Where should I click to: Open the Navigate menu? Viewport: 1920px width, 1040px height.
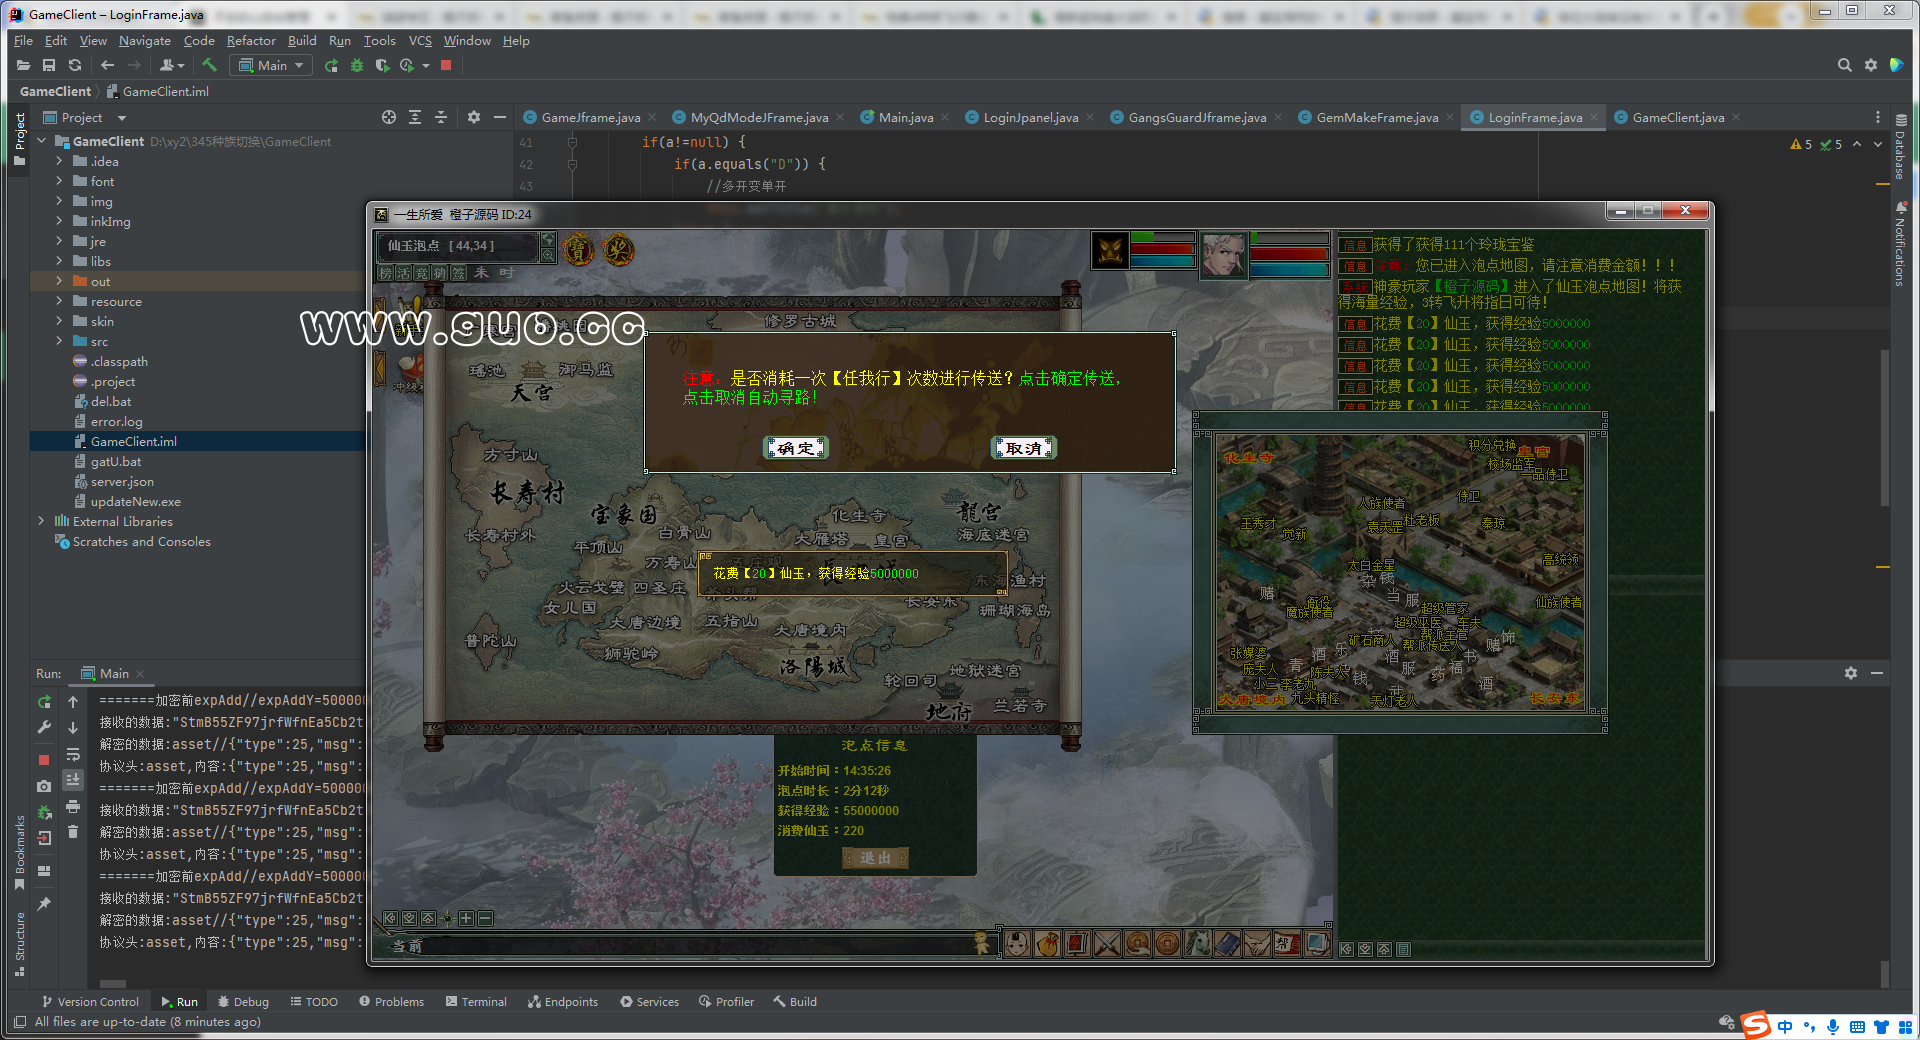click(145, 41)
